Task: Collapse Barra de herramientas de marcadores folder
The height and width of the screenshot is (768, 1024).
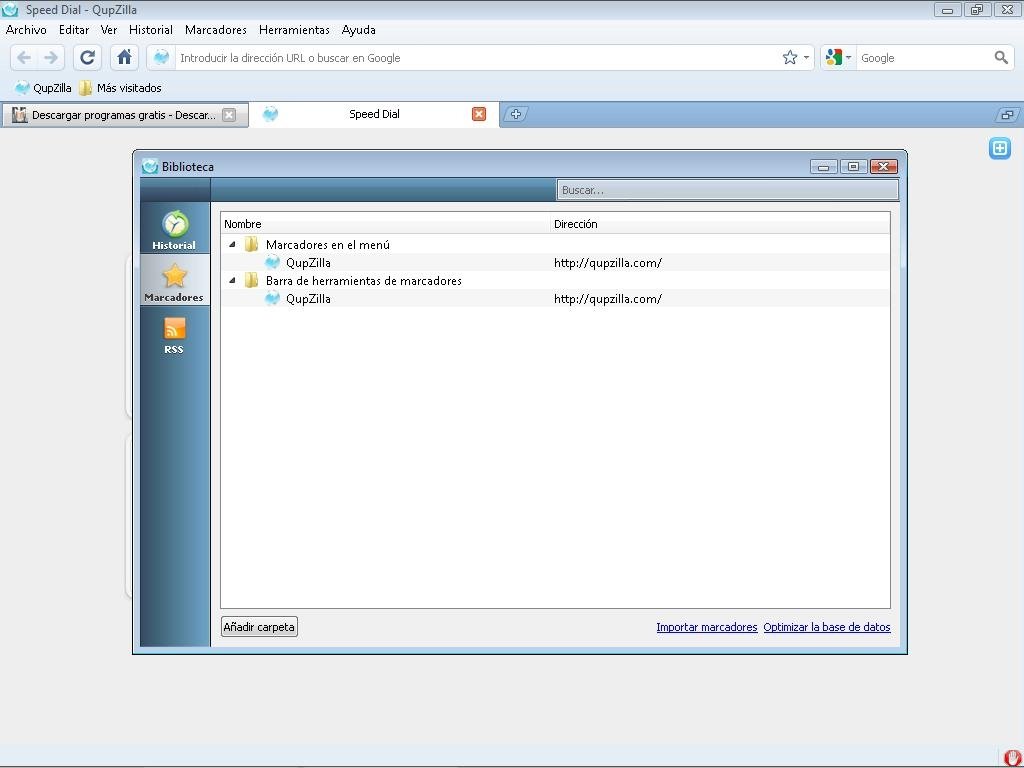Action: point(232,280)
